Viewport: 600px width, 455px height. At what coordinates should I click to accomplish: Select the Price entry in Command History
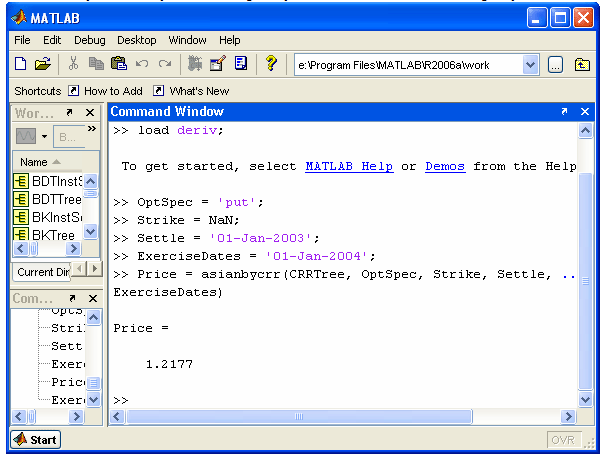click(68, 382)
